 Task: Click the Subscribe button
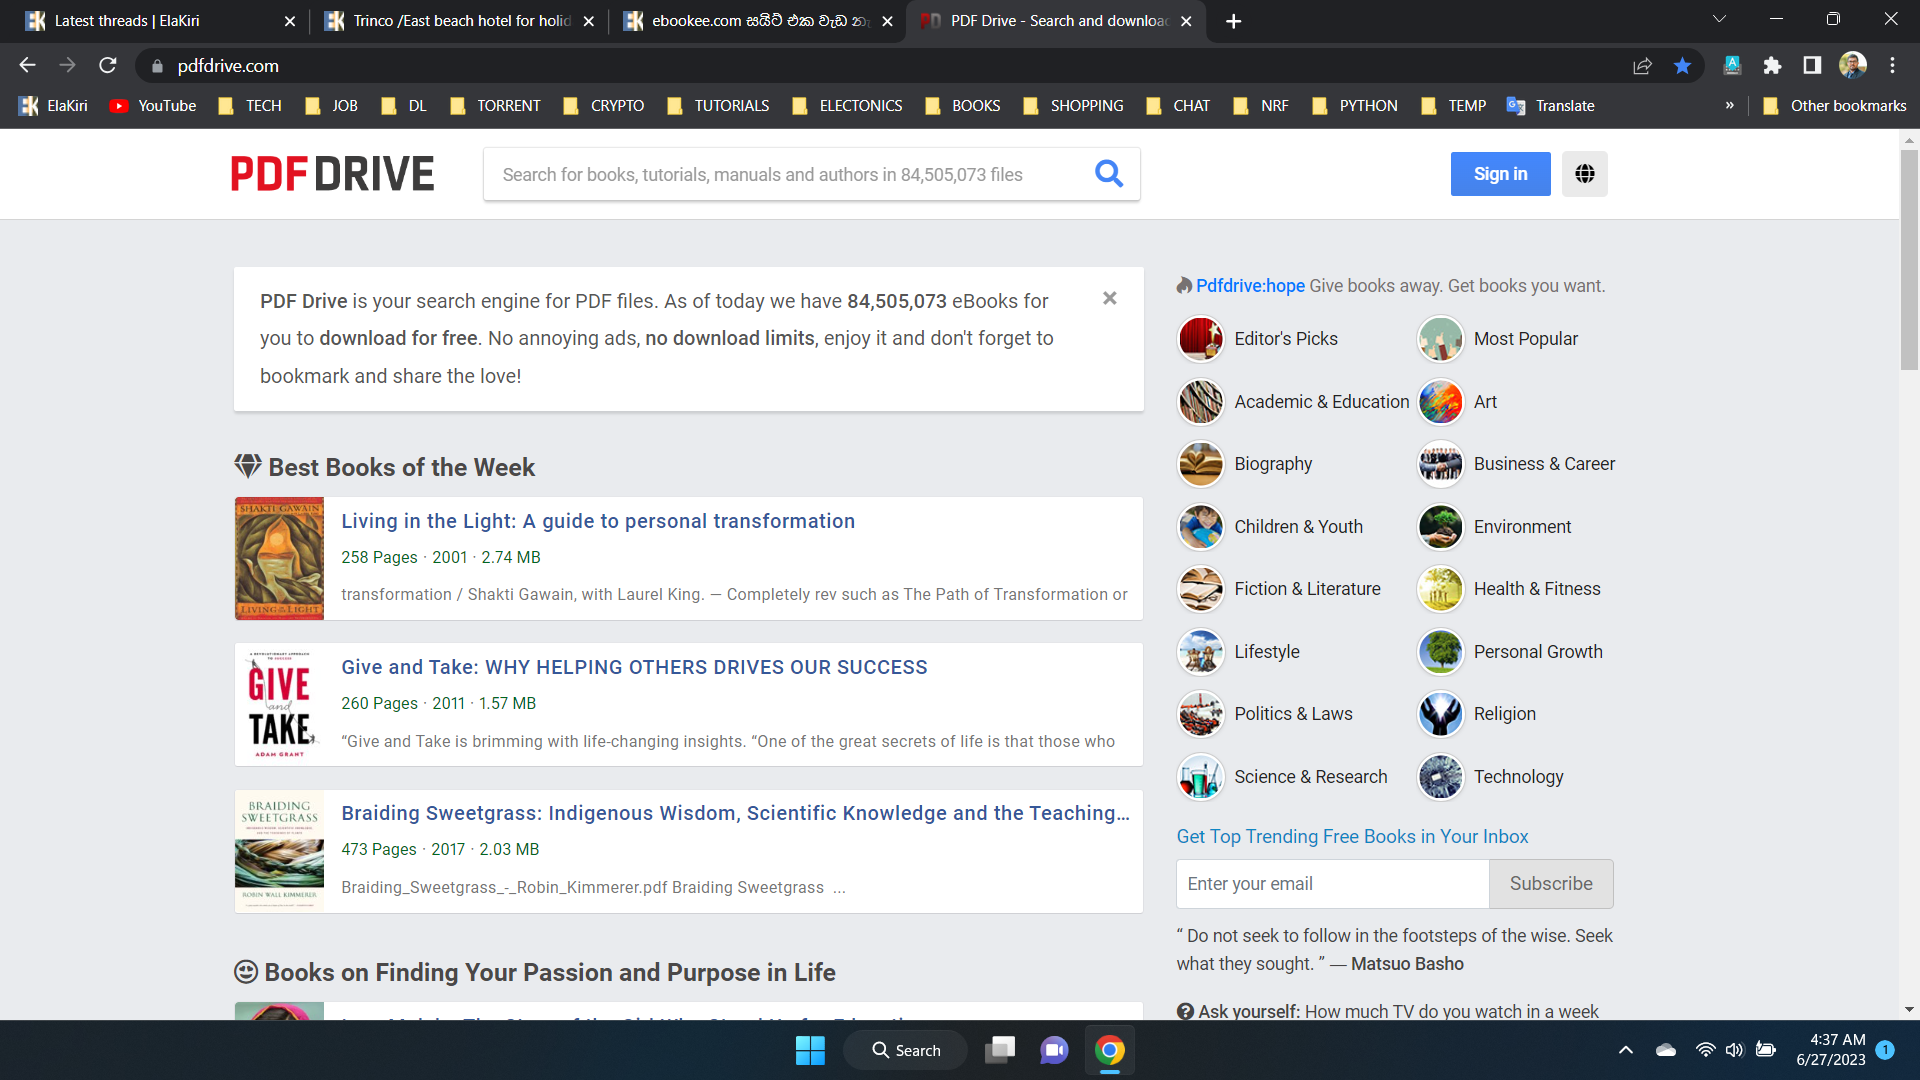[x=1551, y=884]
